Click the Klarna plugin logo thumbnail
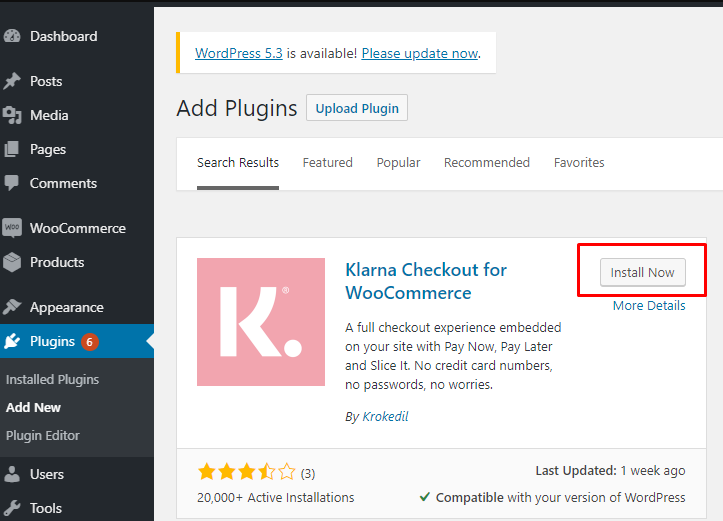The image size is (723, 521). click(x=261, y=322)
